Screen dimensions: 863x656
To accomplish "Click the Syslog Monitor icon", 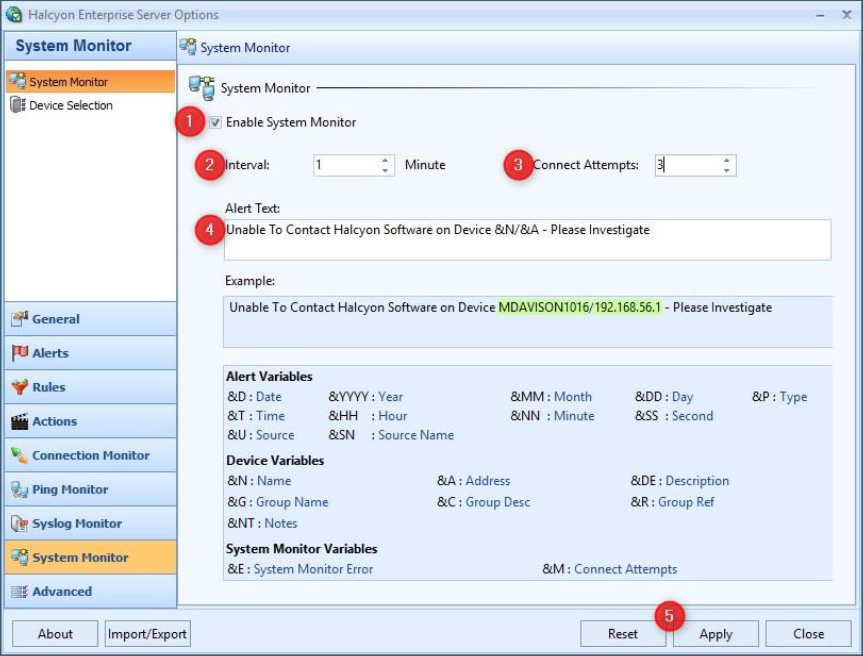I will tap(19, 523).
